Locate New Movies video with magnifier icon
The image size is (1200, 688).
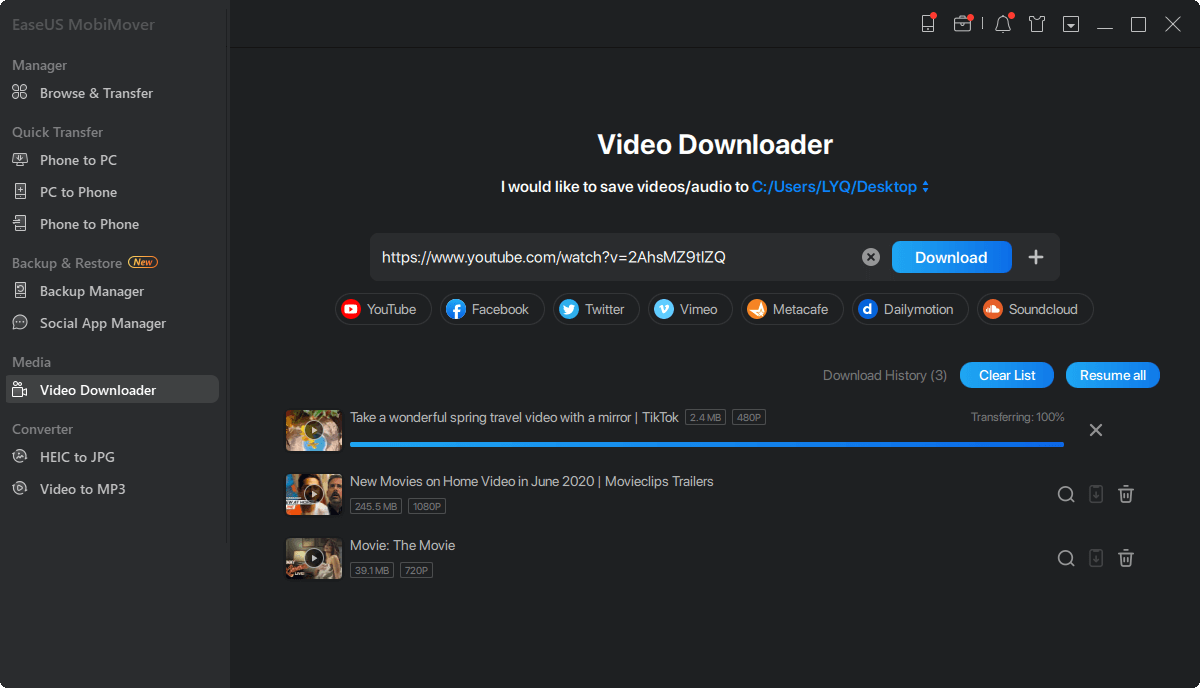click(x=1066, y=494)
